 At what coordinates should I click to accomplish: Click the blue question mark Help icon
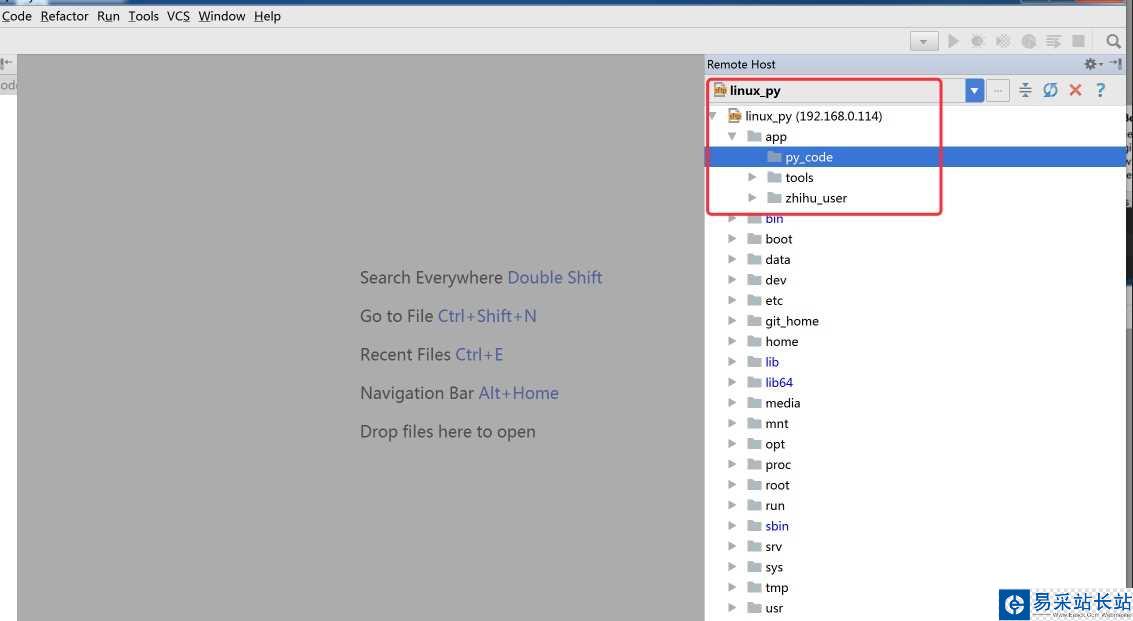1100,90
